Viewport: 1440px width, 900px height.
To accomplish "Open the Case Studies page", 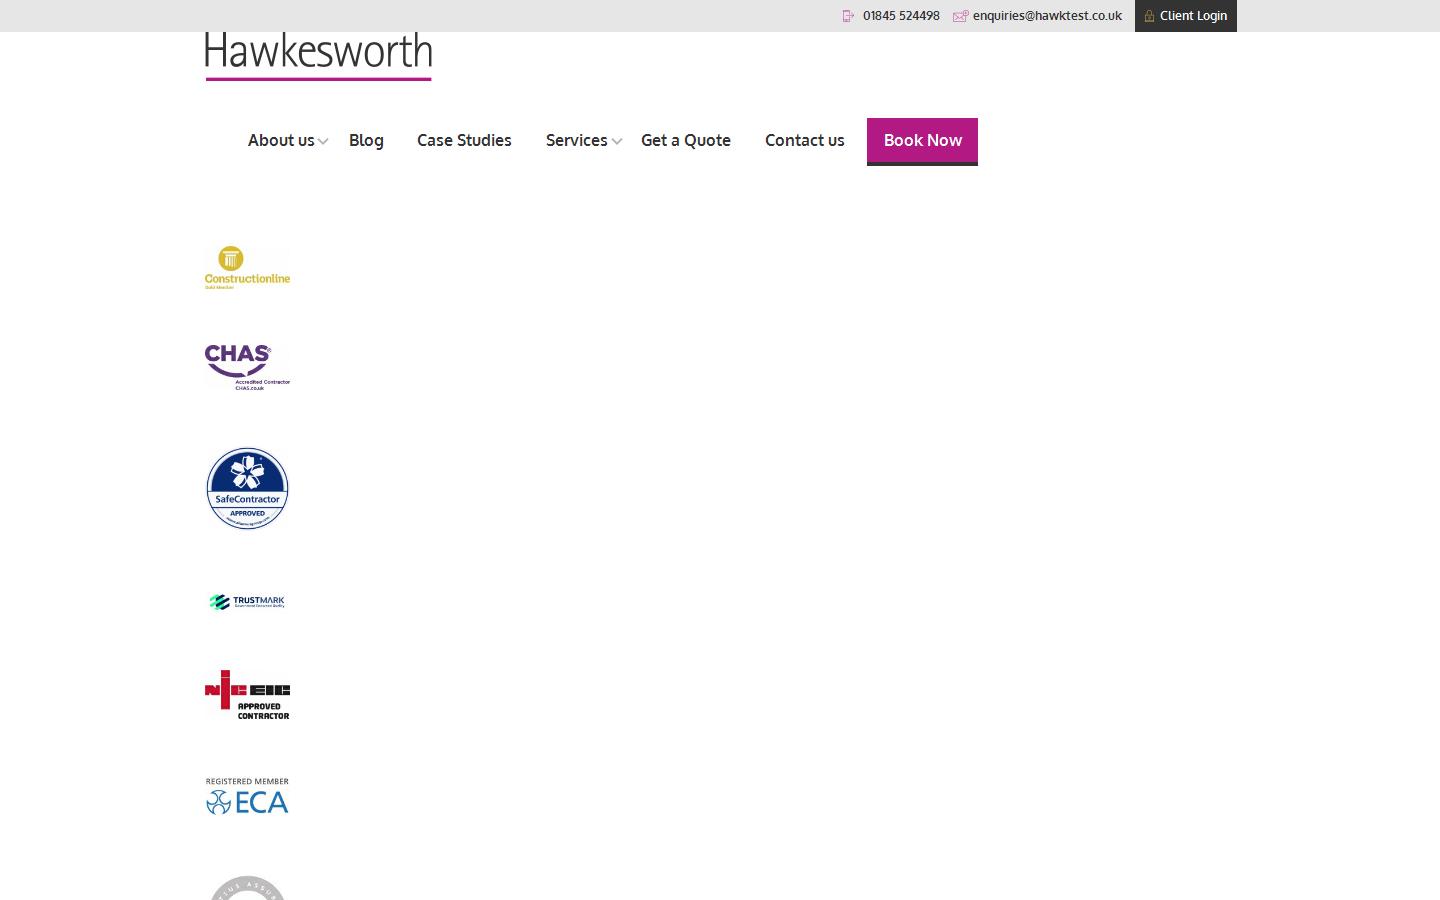I will pyautogui.click(x=464, y=140).
